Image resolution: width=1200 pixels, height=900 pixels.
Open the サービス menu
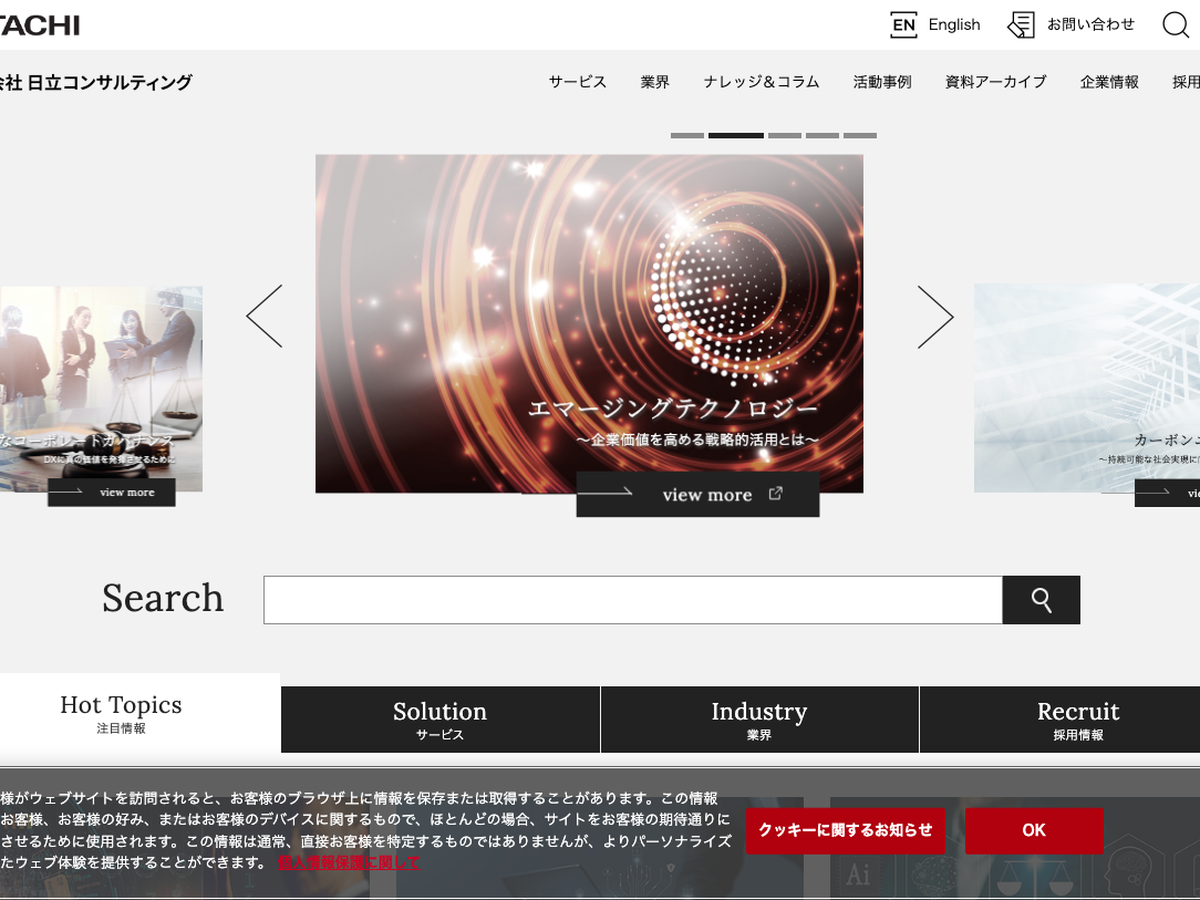pyautogui.click(x=577, y=82)
